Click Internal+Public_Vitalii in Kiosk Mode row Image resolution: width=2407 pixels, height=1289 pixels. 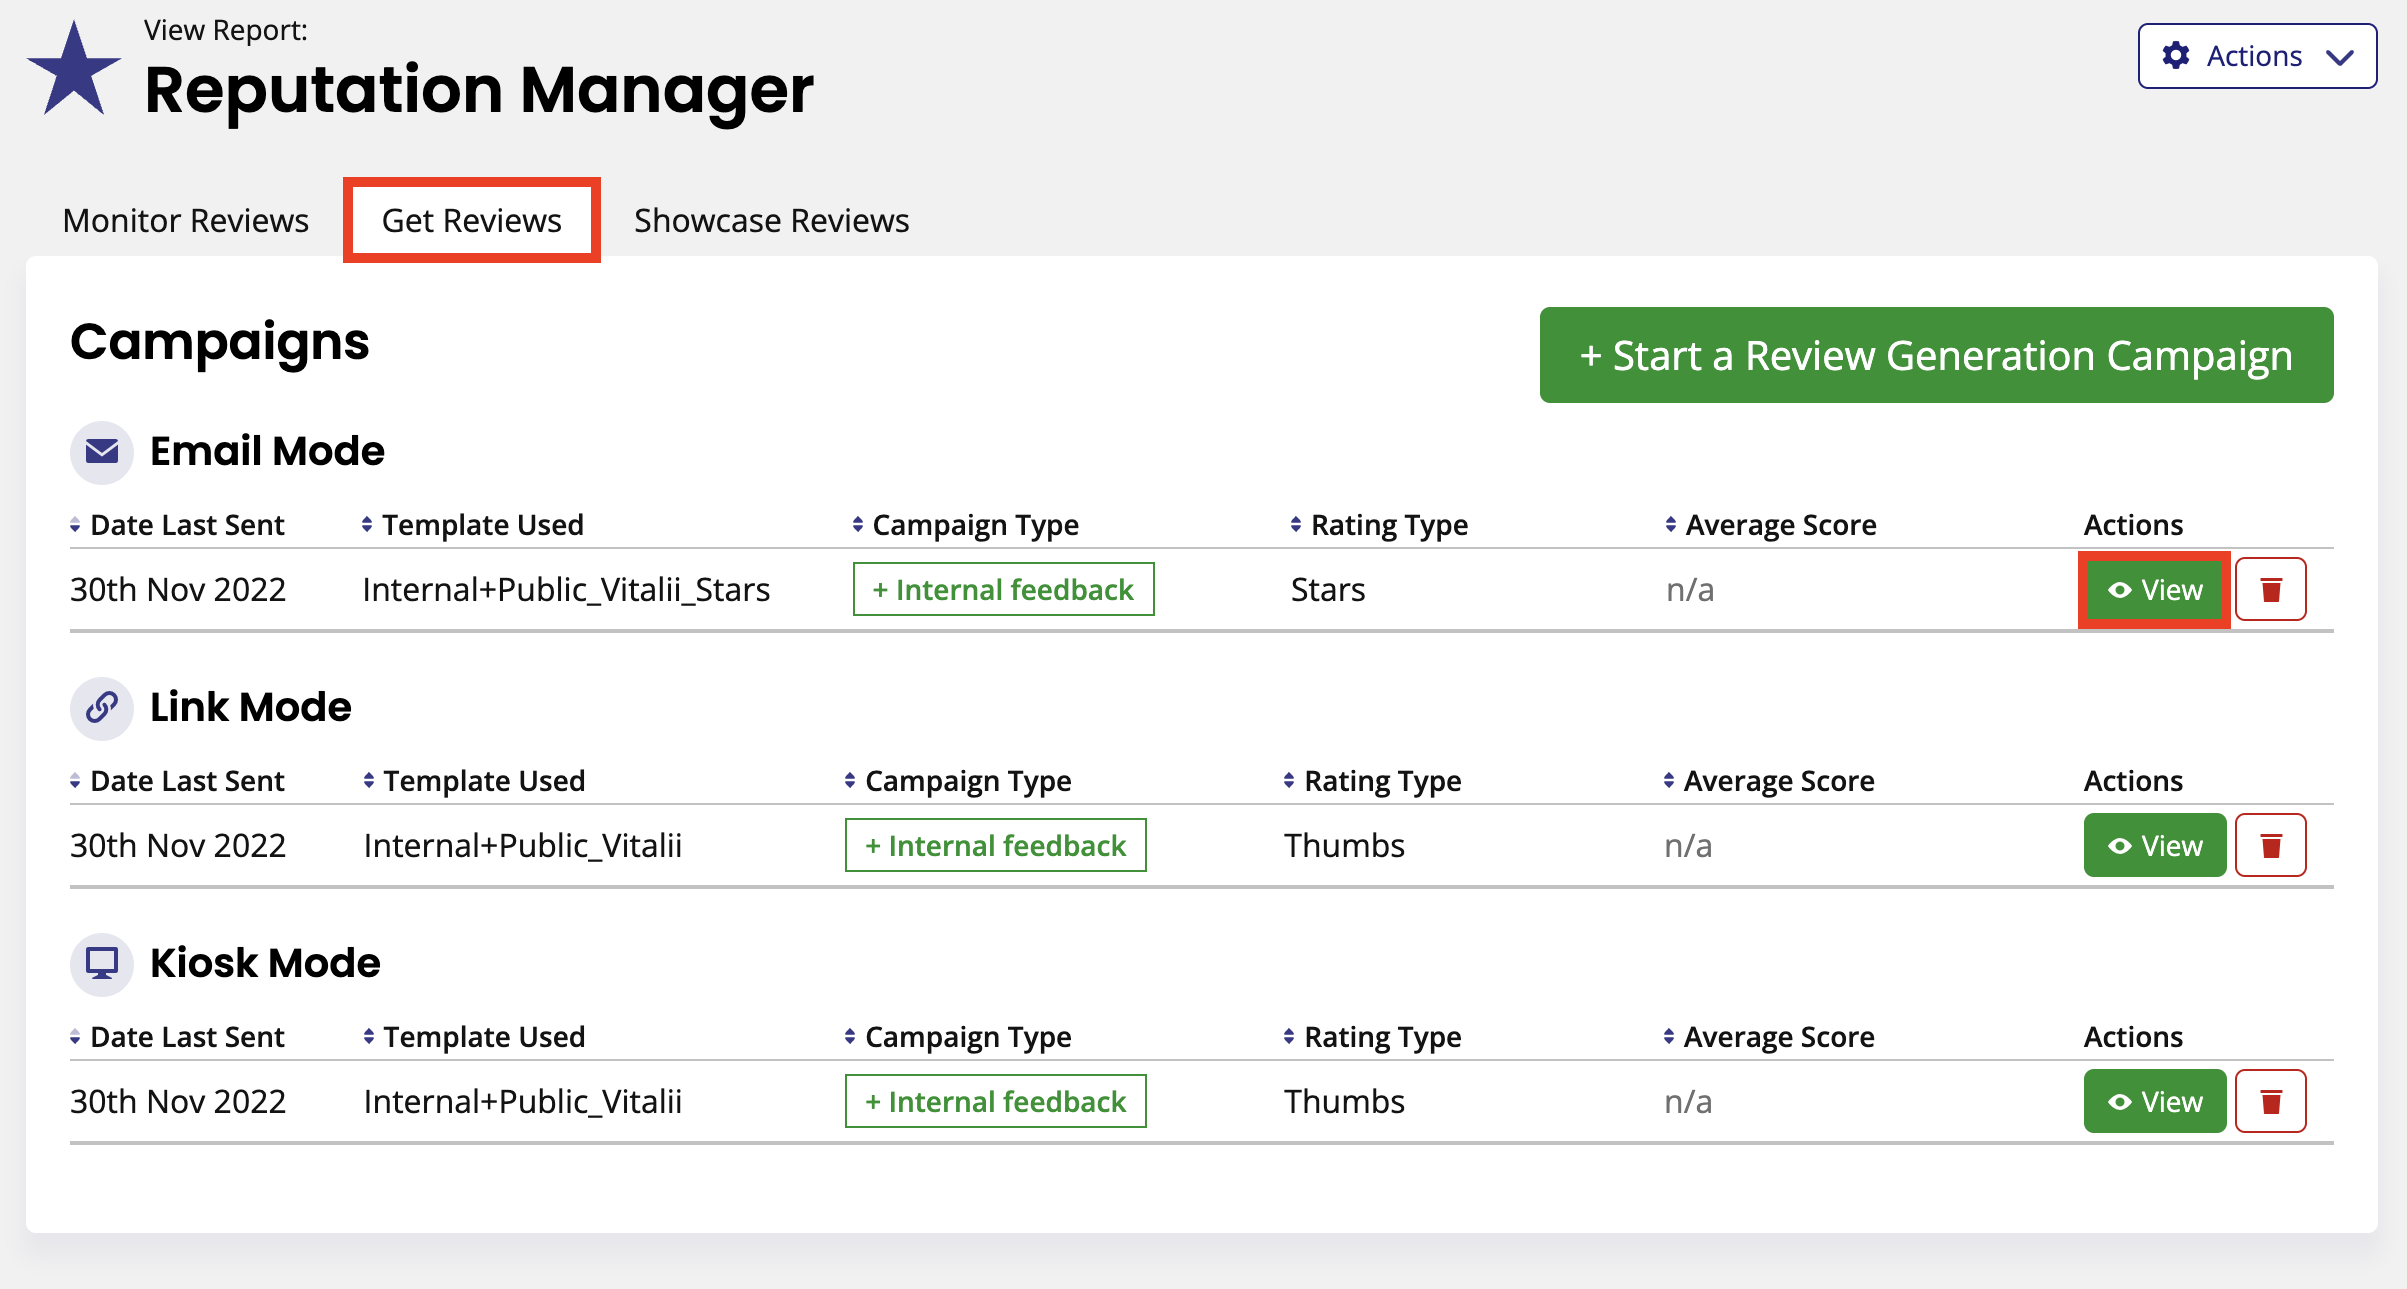[x=523, y=1102]
